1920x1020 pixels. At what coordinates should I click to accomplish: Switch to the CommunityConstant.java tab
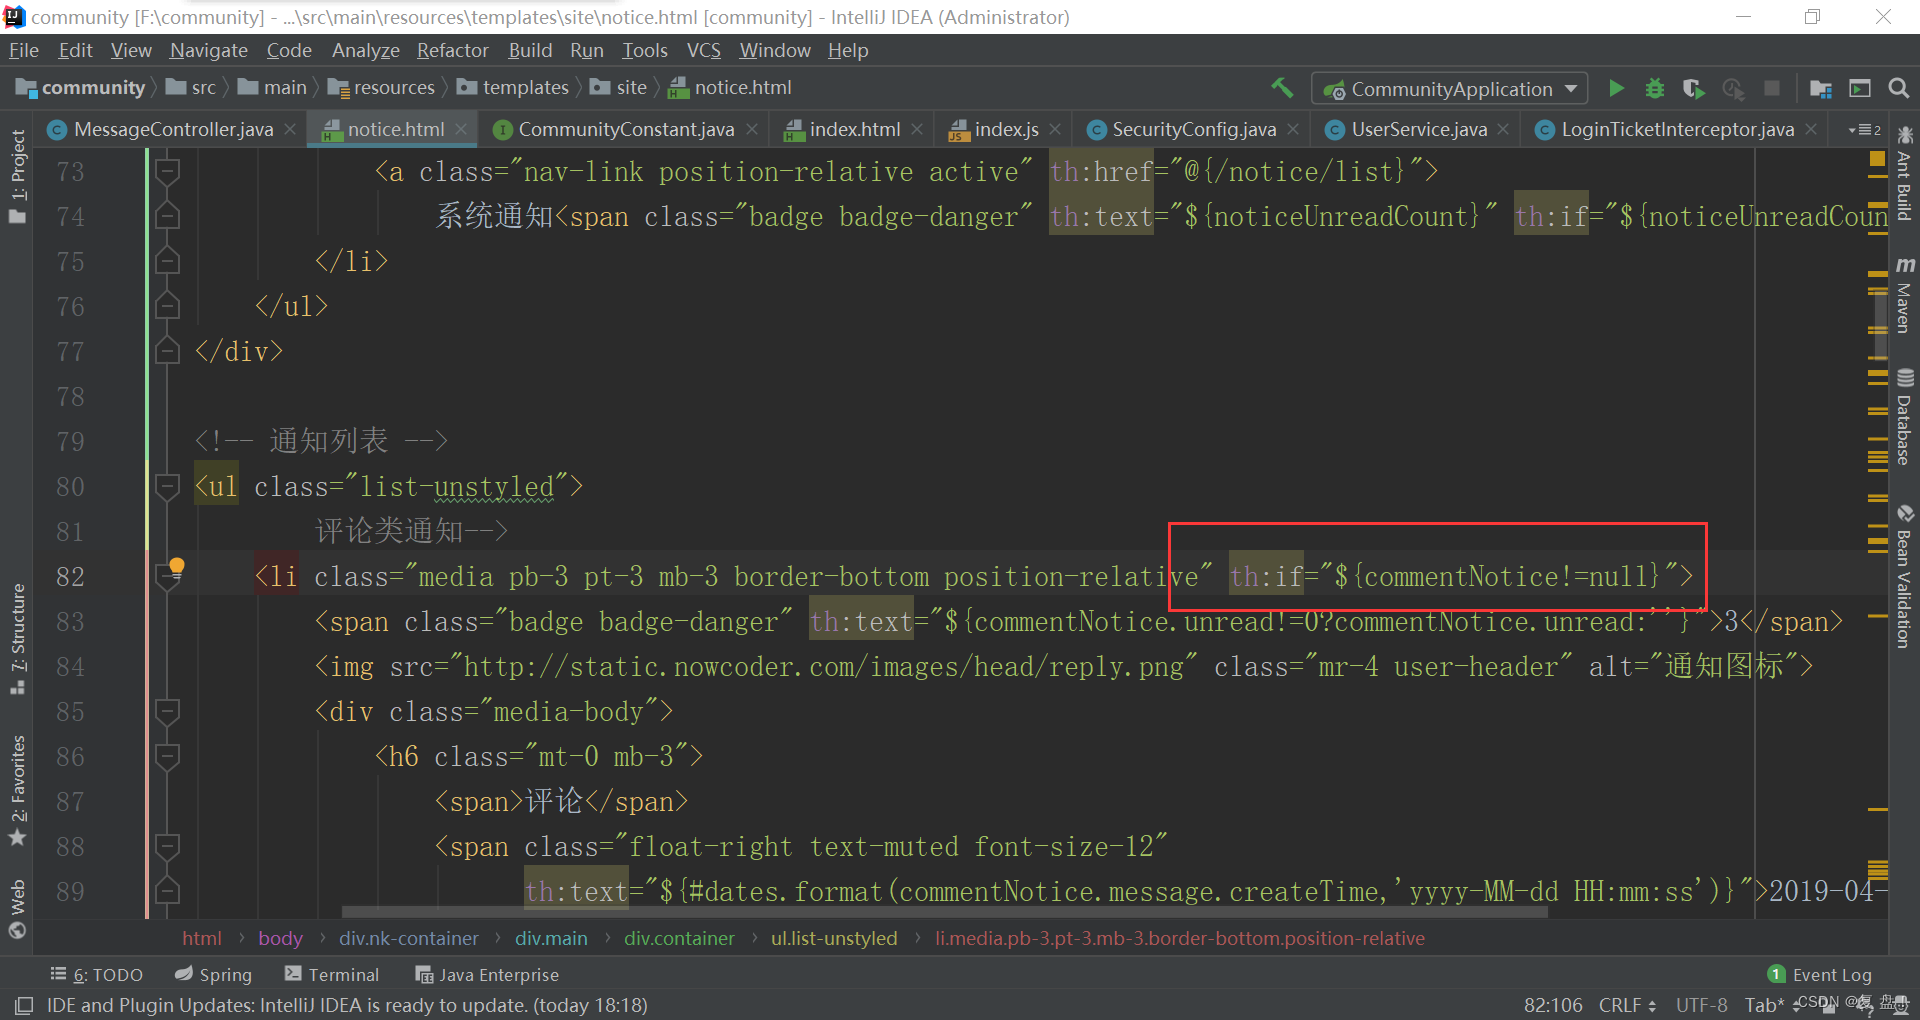coord(626,129)
